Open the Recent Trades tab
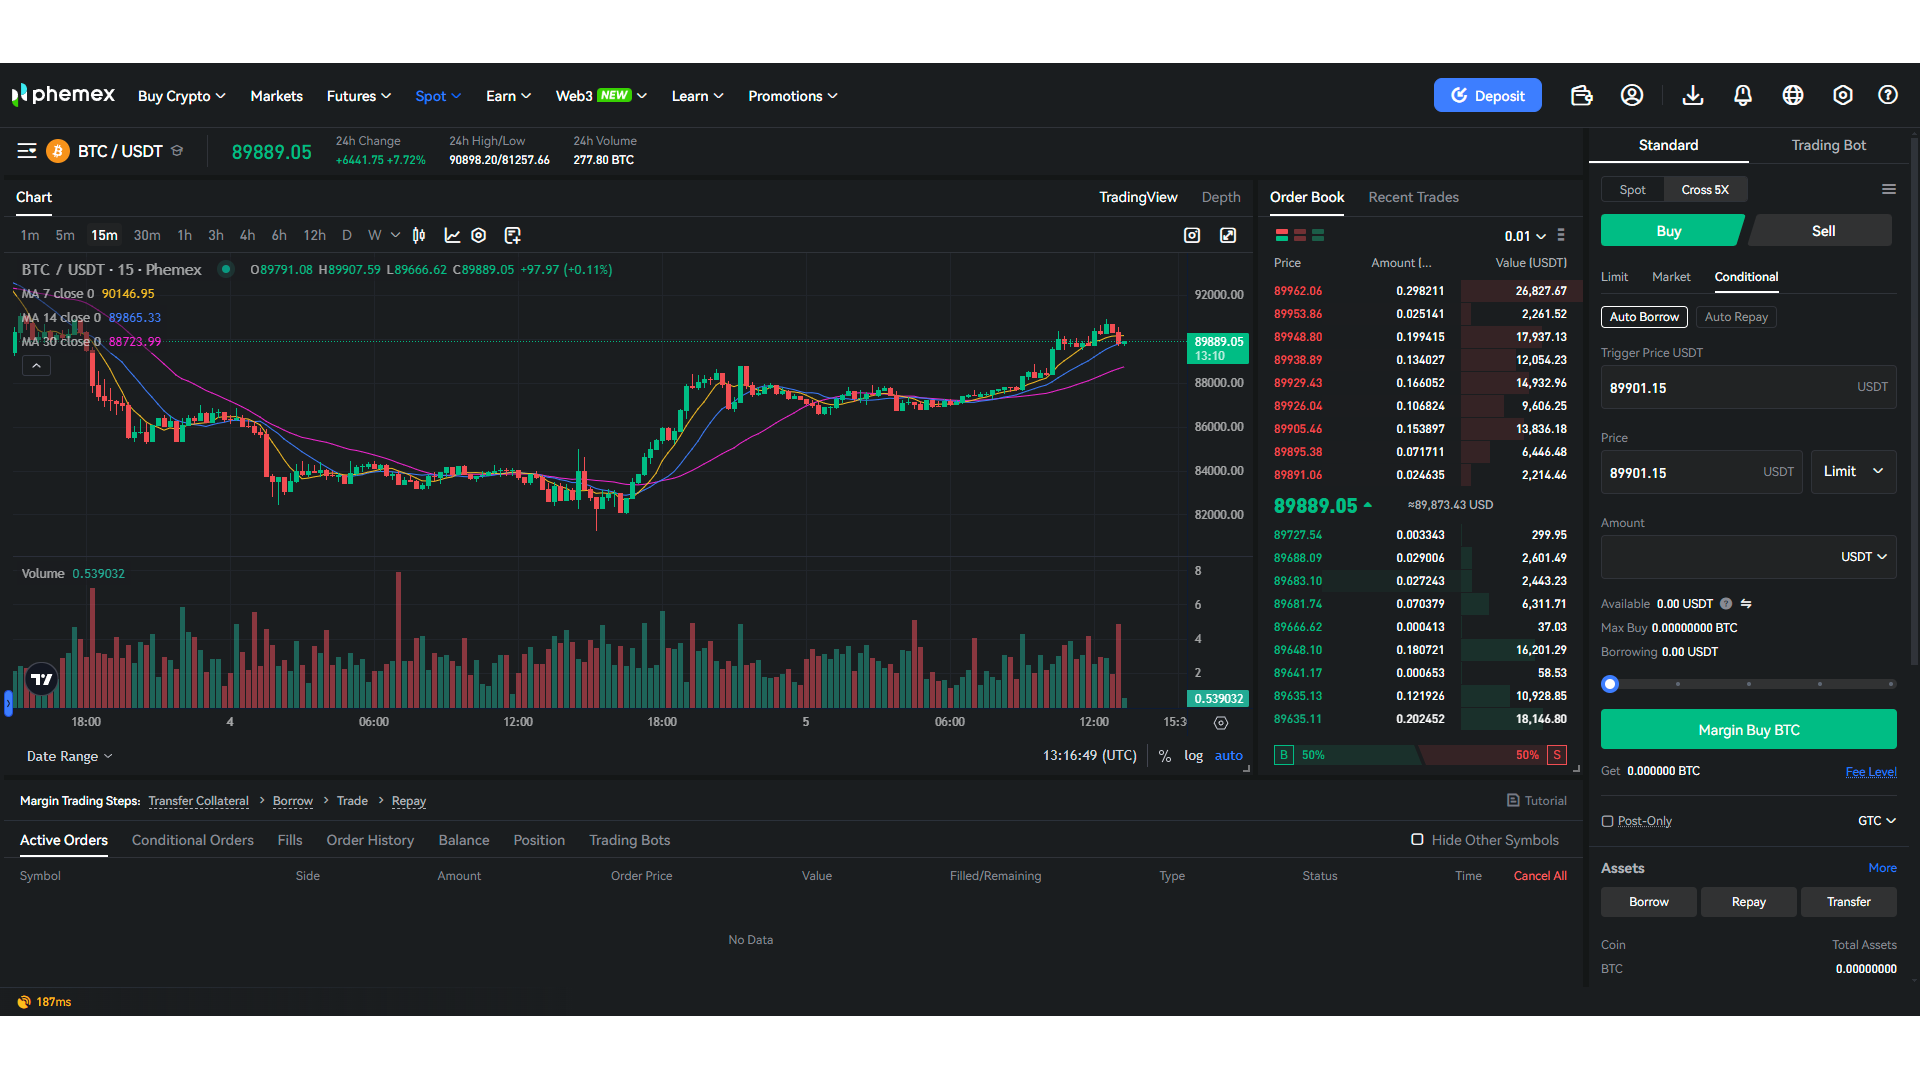This screenshot has height=1080, width=1920. point(1413,197)
